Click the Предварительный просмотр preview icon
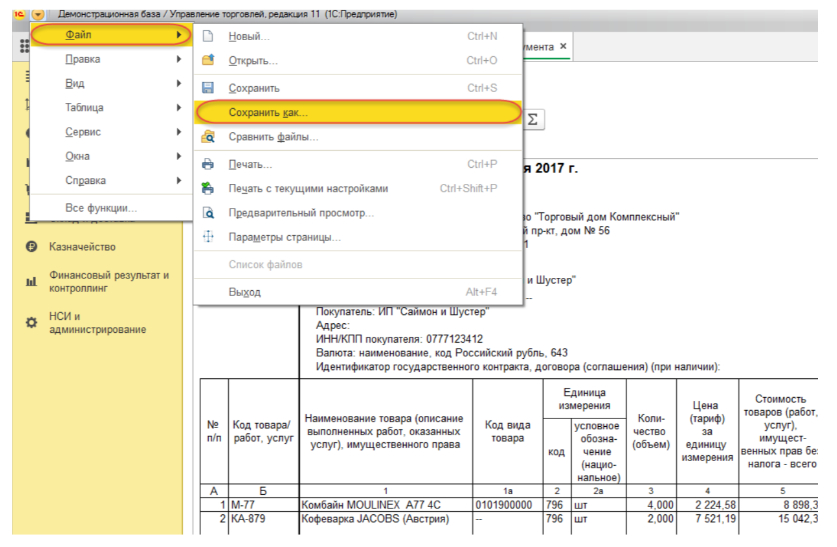Viewport: 837px width, 547px height. tap(208, 213)
